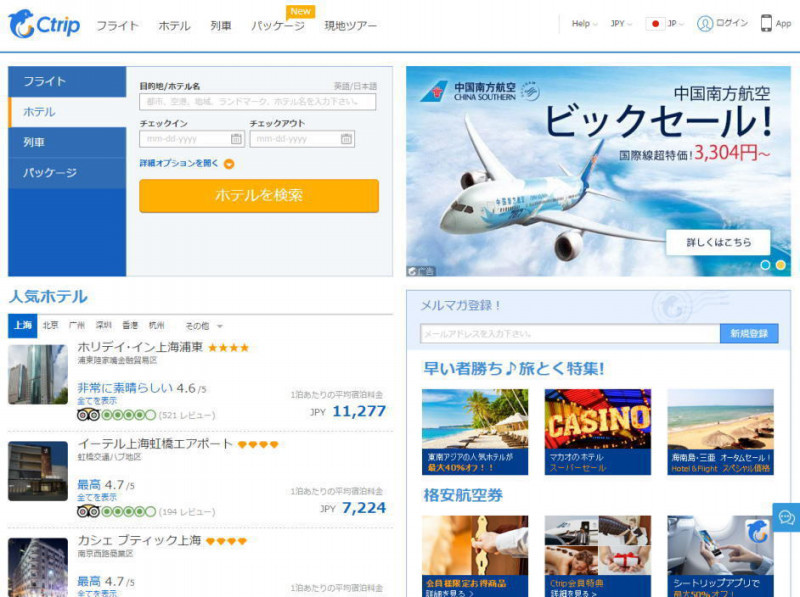Click the mobile App phone icon
The height and width of the screenshot is (597, 800).
point(766,23)
